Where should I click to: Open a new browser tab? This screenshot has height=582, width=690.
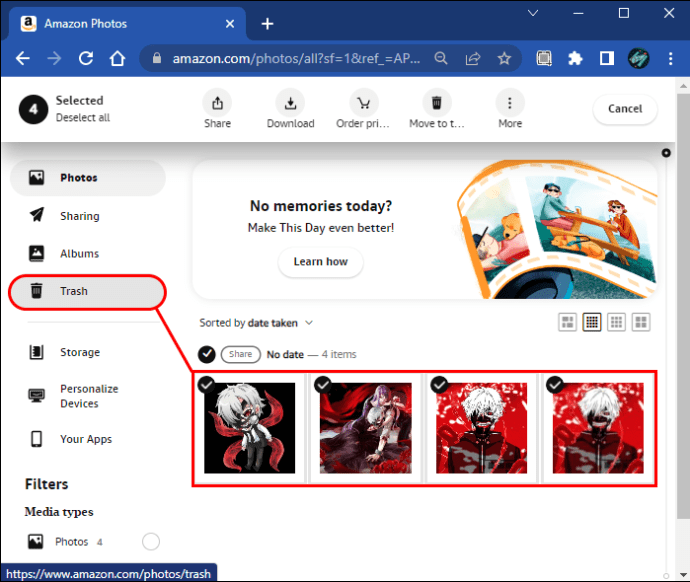267,24
